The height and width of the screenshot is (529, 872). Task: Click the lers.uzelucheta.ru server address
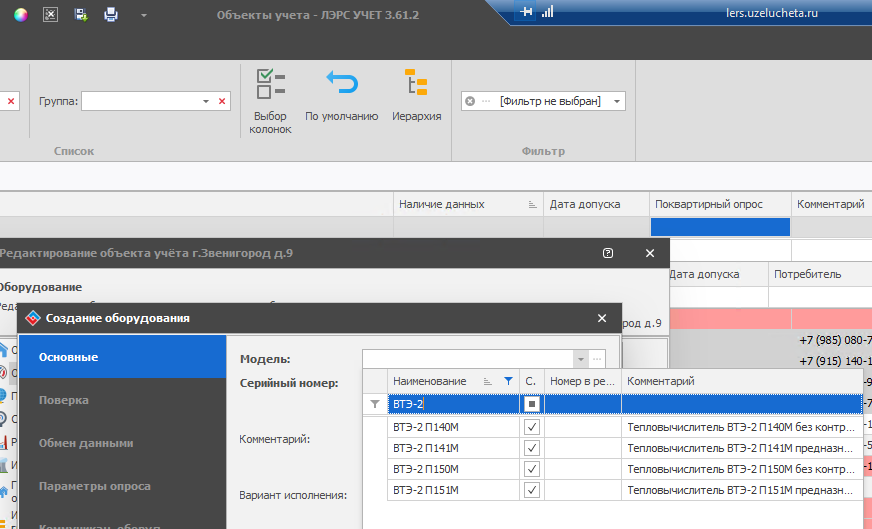771,13
